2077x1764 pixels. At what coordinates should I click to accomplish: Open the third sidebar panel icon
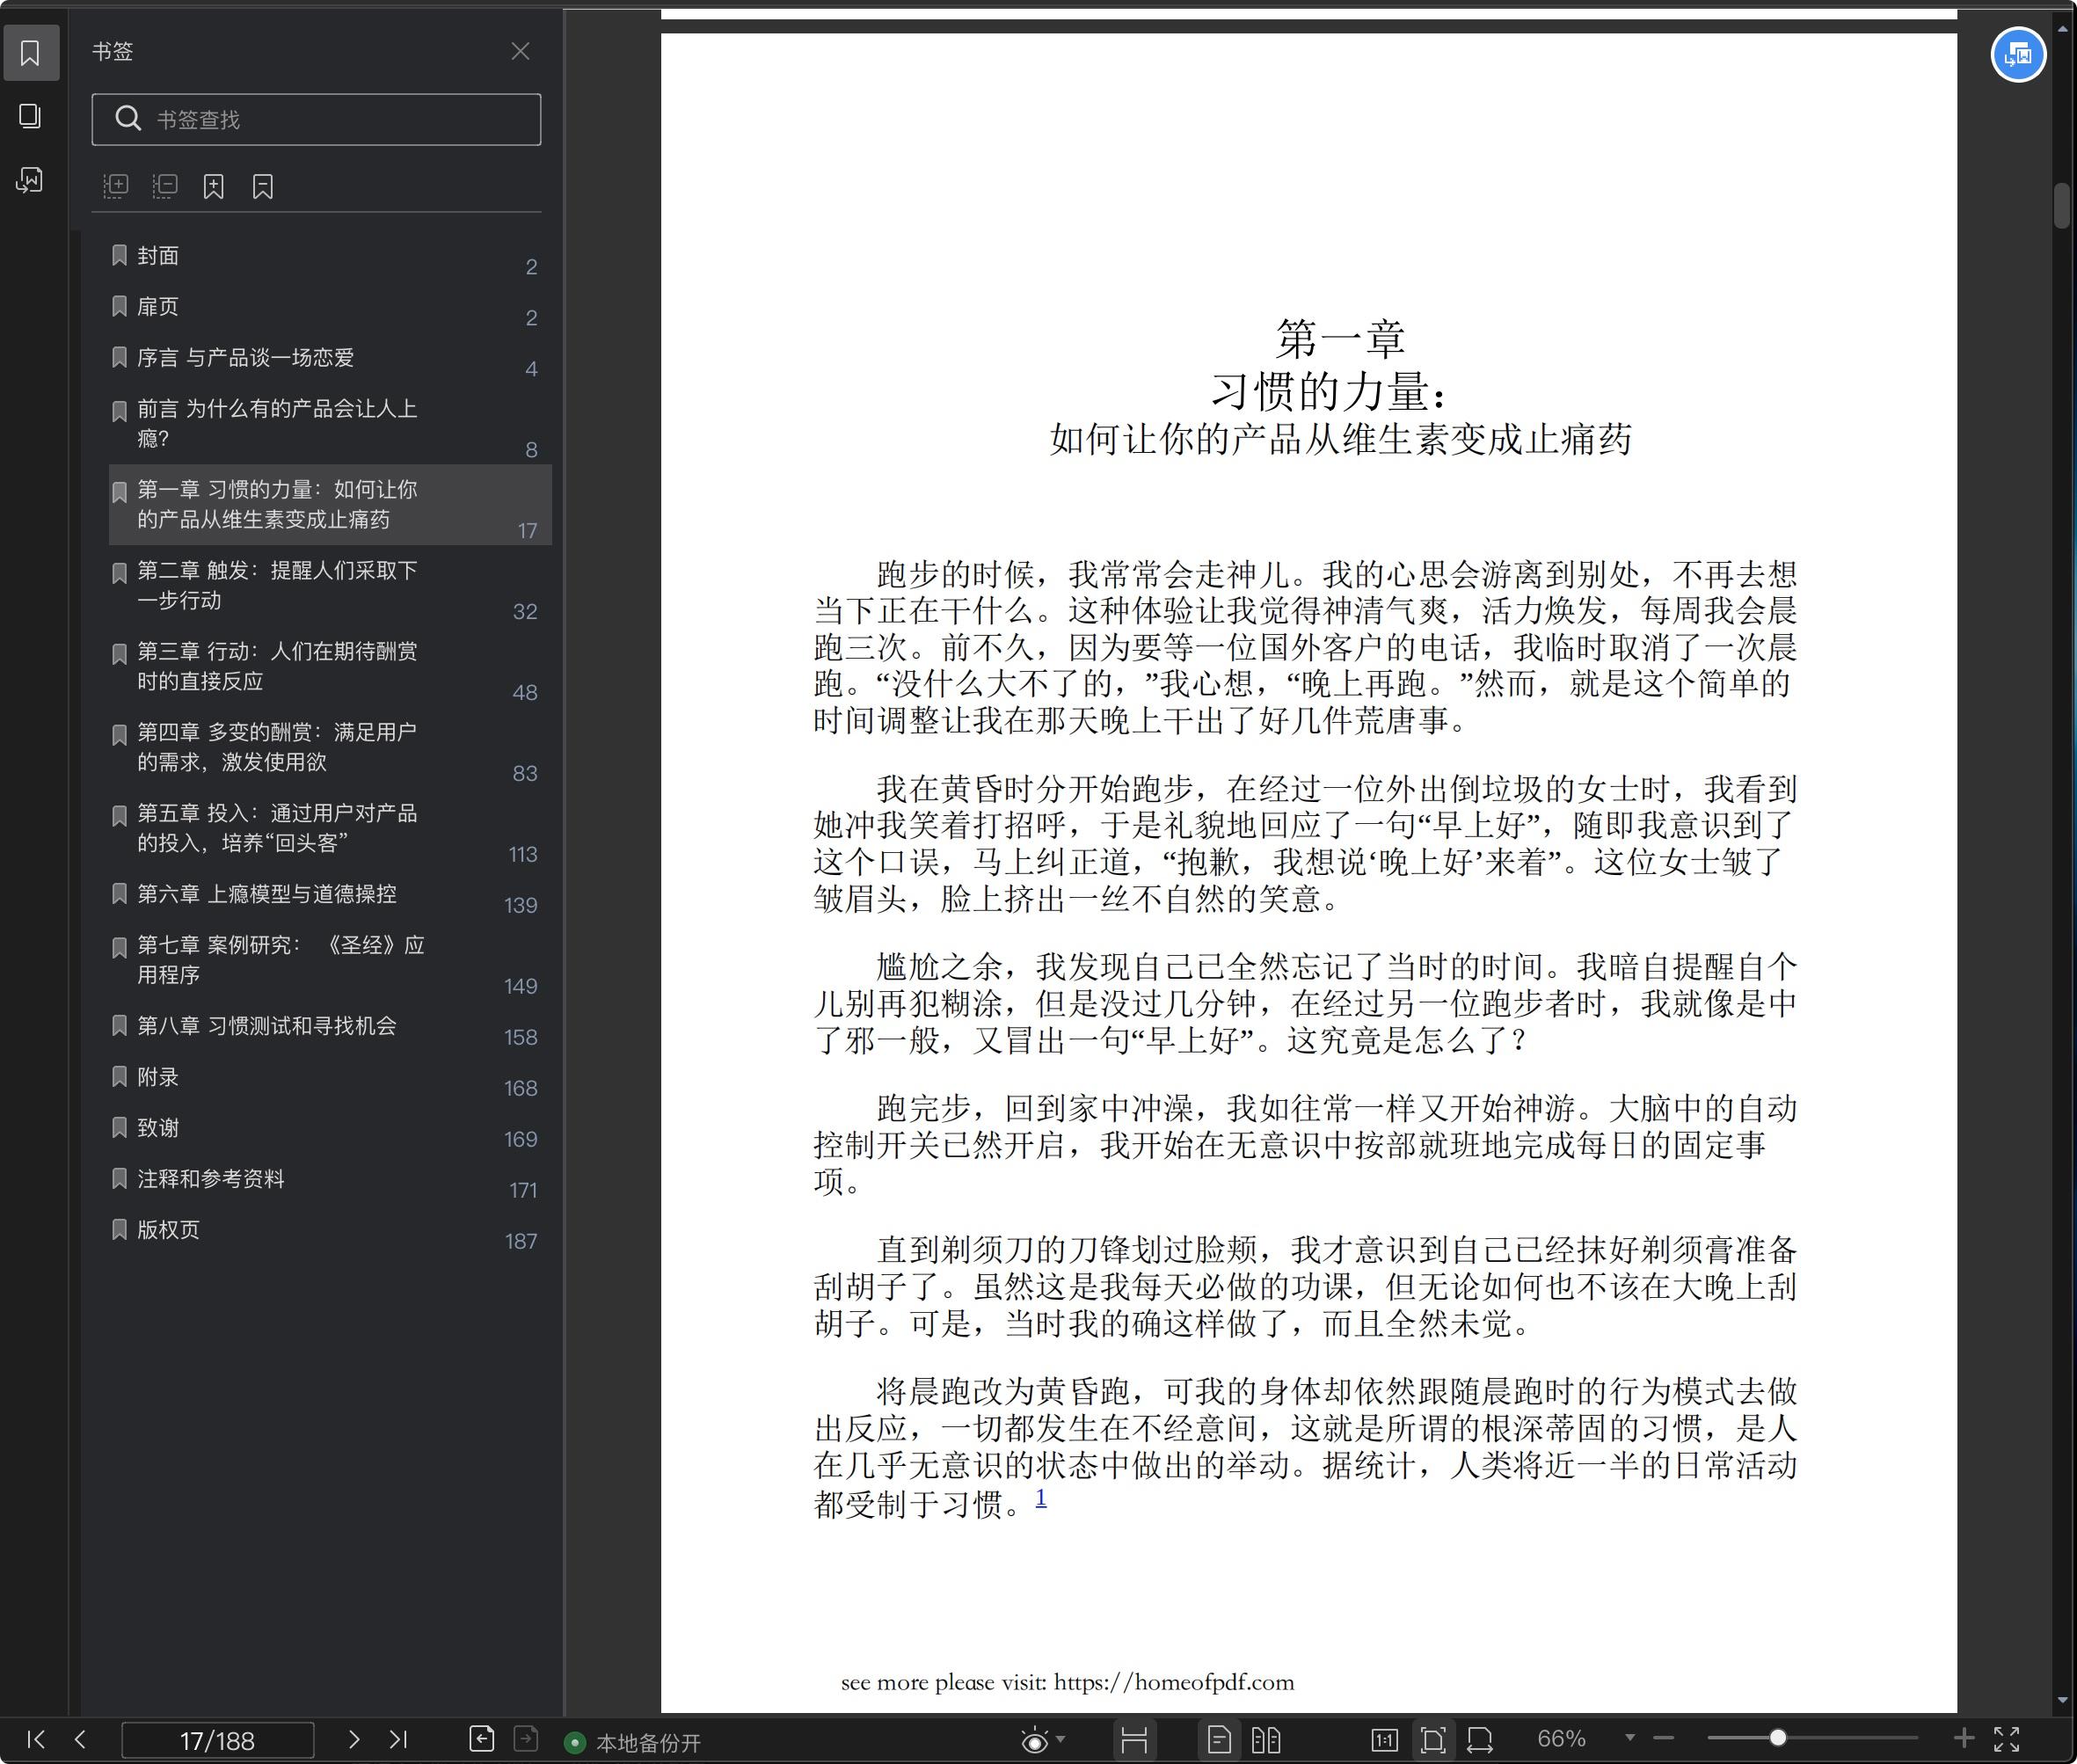30,180
